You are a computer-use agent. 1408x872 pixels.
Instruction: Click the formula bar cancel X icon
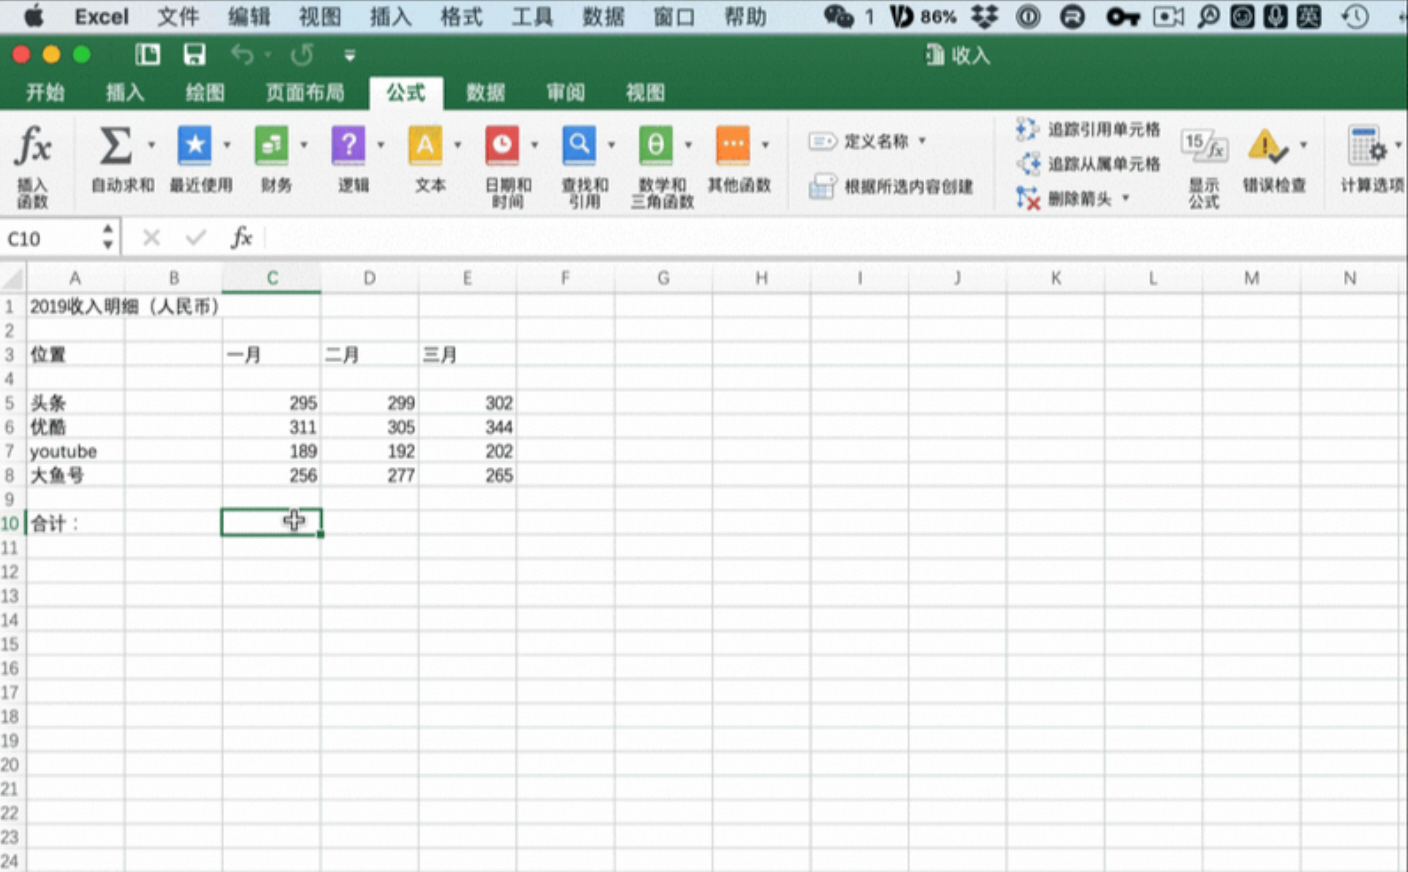151,237
